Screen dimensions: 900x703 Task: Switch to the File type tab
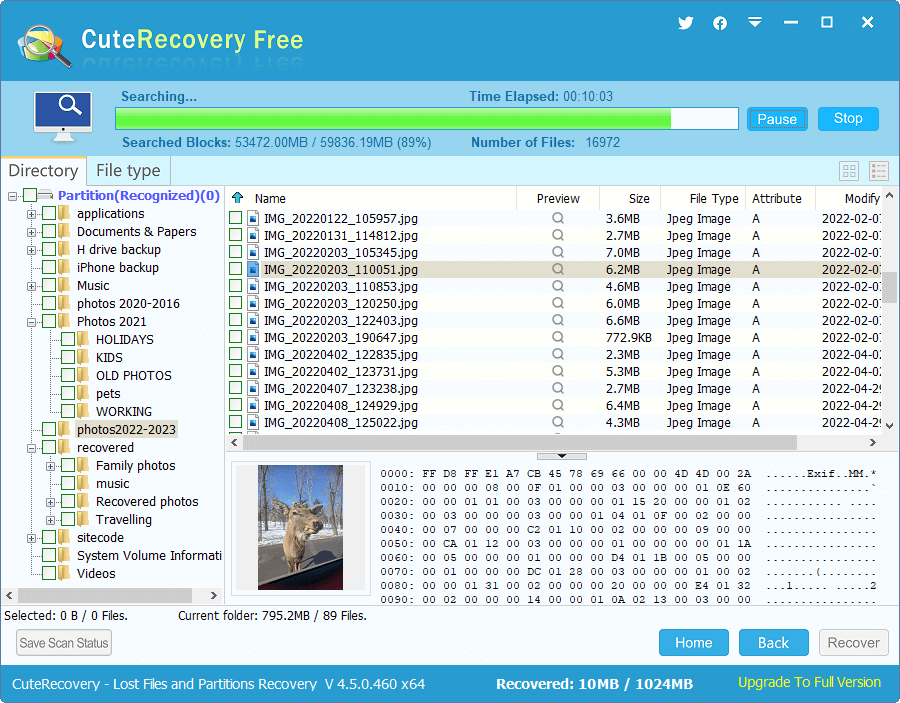coord(128,171)
